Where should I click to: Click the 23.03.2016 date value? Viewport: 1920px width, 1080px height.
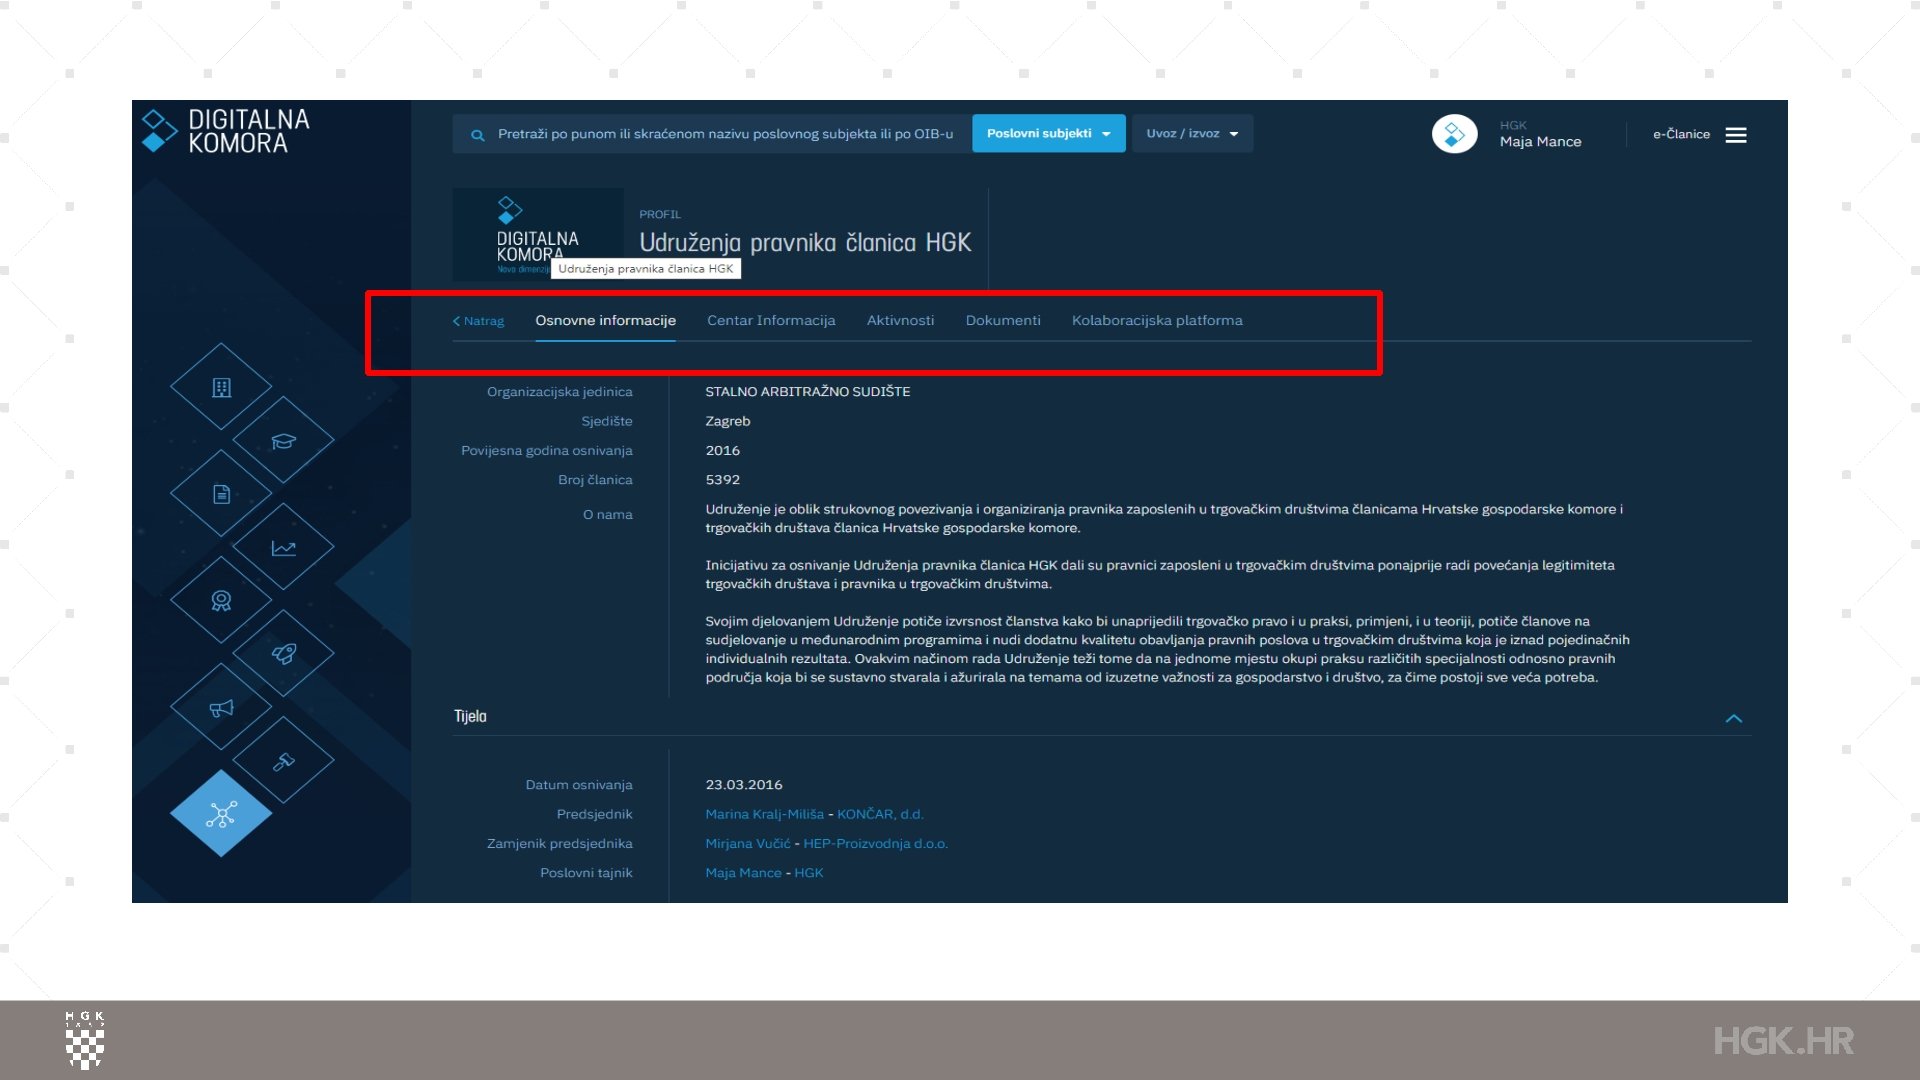[743, 785]
